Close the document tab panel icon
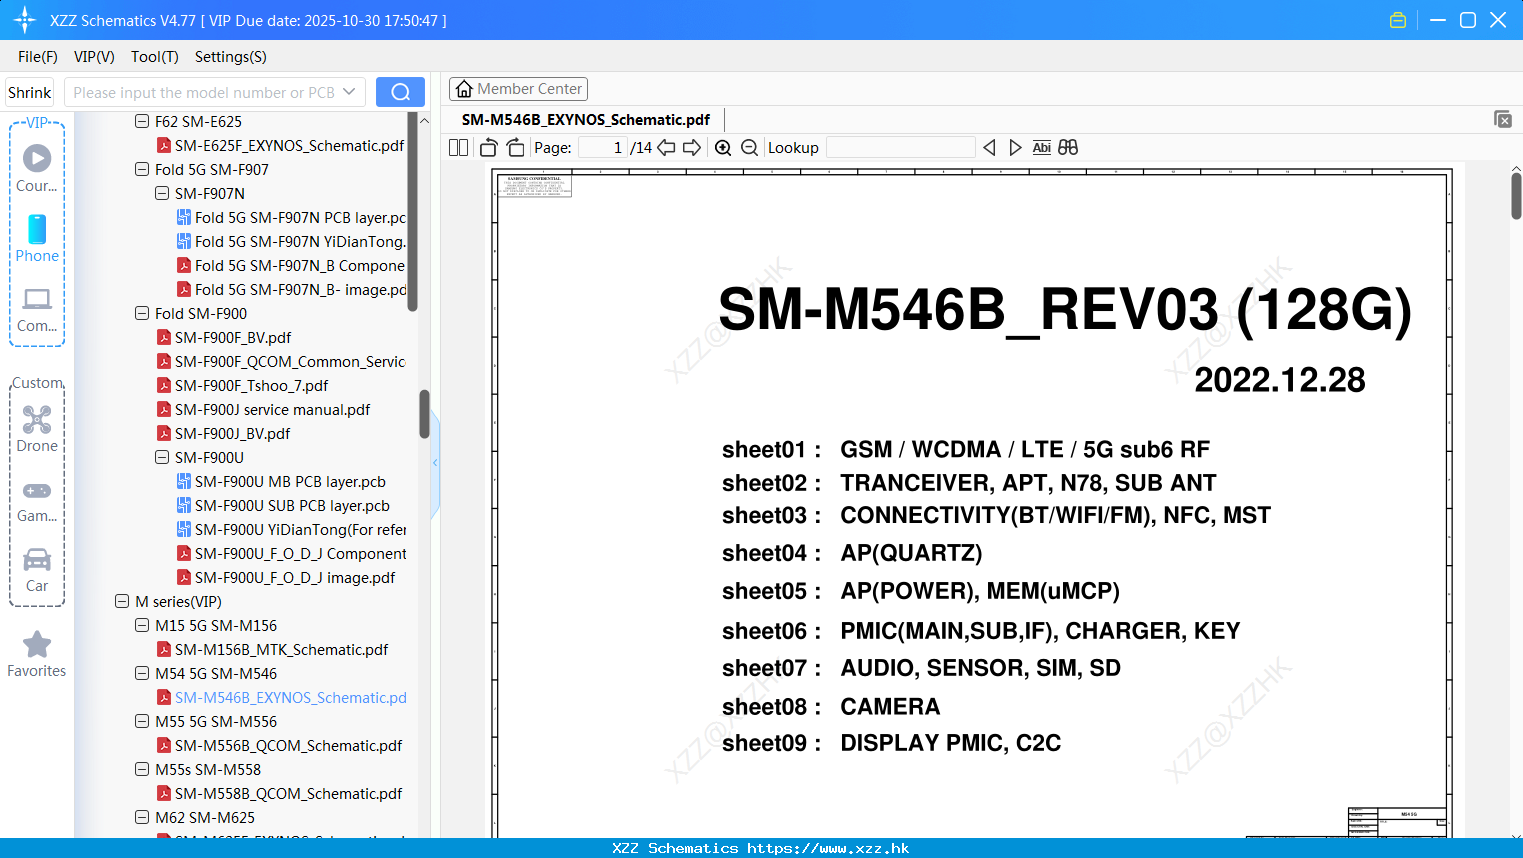The height and width of the screenshot is (858, 1523). click(1503, 119)
